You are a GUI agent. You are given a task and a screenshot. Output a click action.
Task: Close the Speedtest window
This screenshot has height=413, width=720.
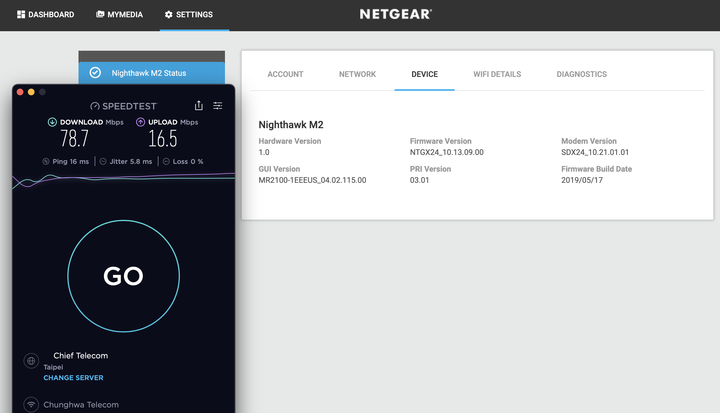point(20,92)
